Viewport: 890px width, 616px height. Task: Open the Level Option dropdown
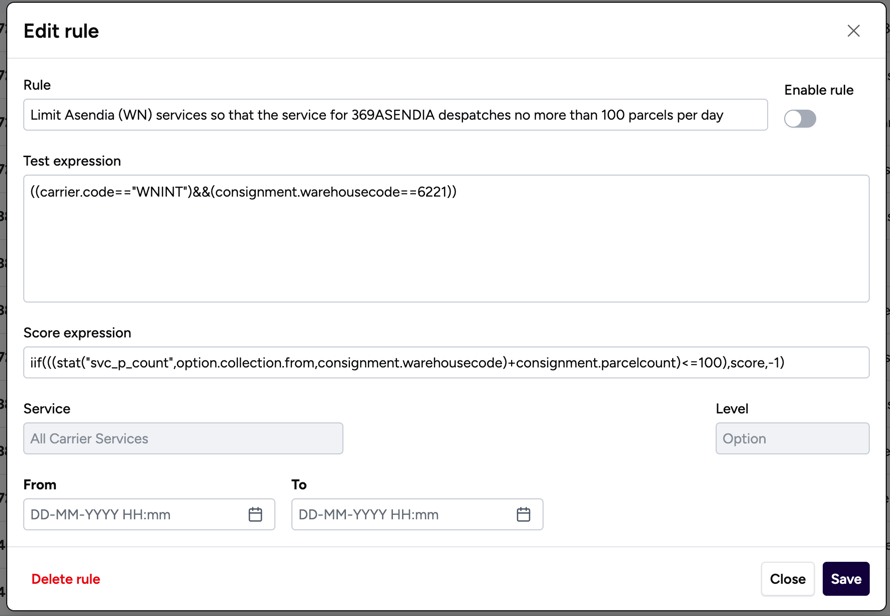click(792, 438)
